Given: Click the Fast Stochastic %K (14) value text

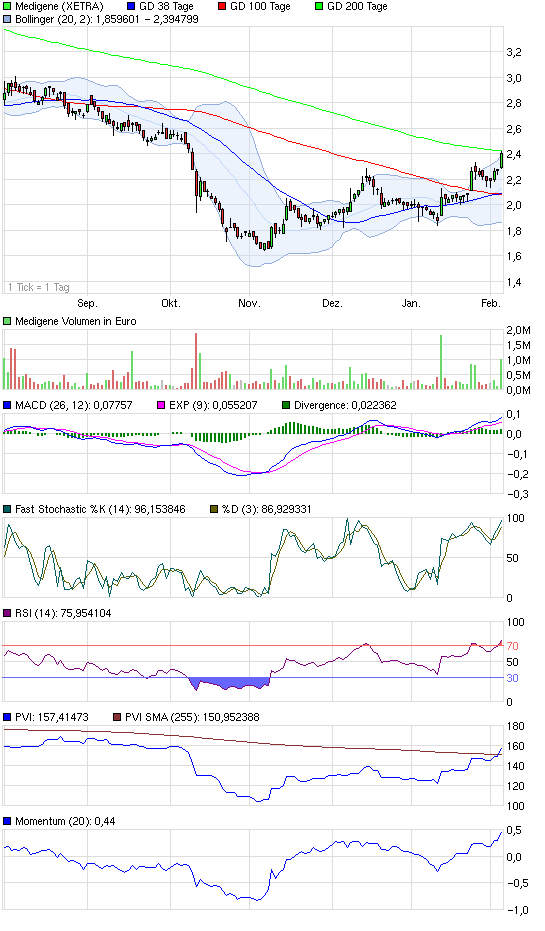Looking at the screenshot, I should point(100,509).
